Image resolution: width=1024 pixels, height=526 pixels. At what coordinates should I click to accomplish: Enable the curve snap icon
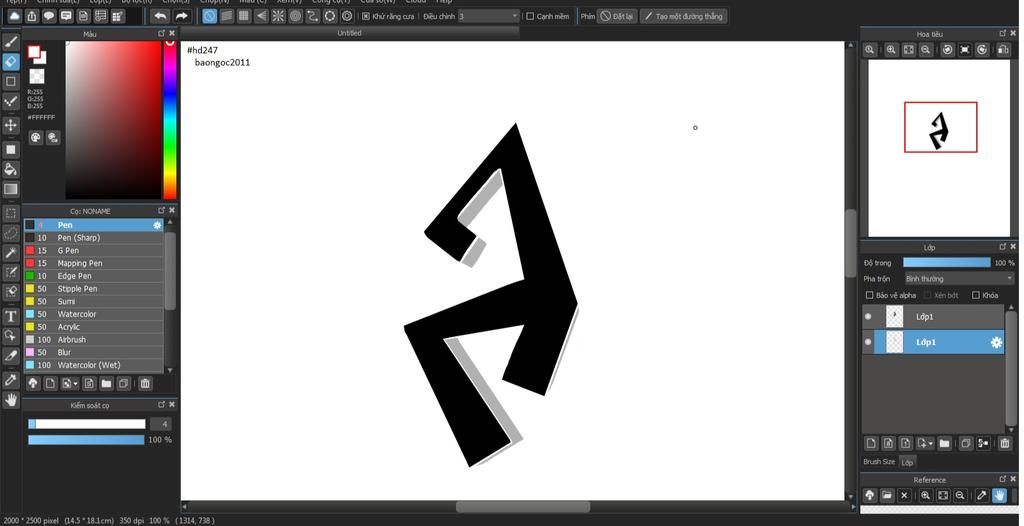pyautogui.click(x=313, y=16)
